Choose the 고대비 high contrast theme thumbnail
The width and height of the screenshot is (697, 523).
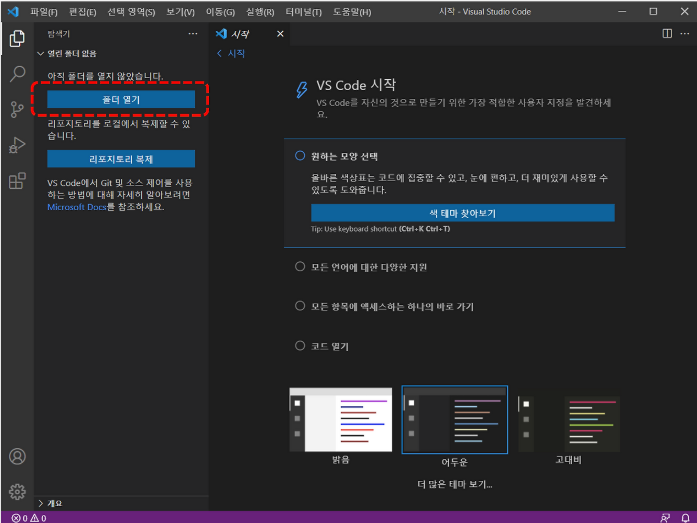tap(569, 424)
